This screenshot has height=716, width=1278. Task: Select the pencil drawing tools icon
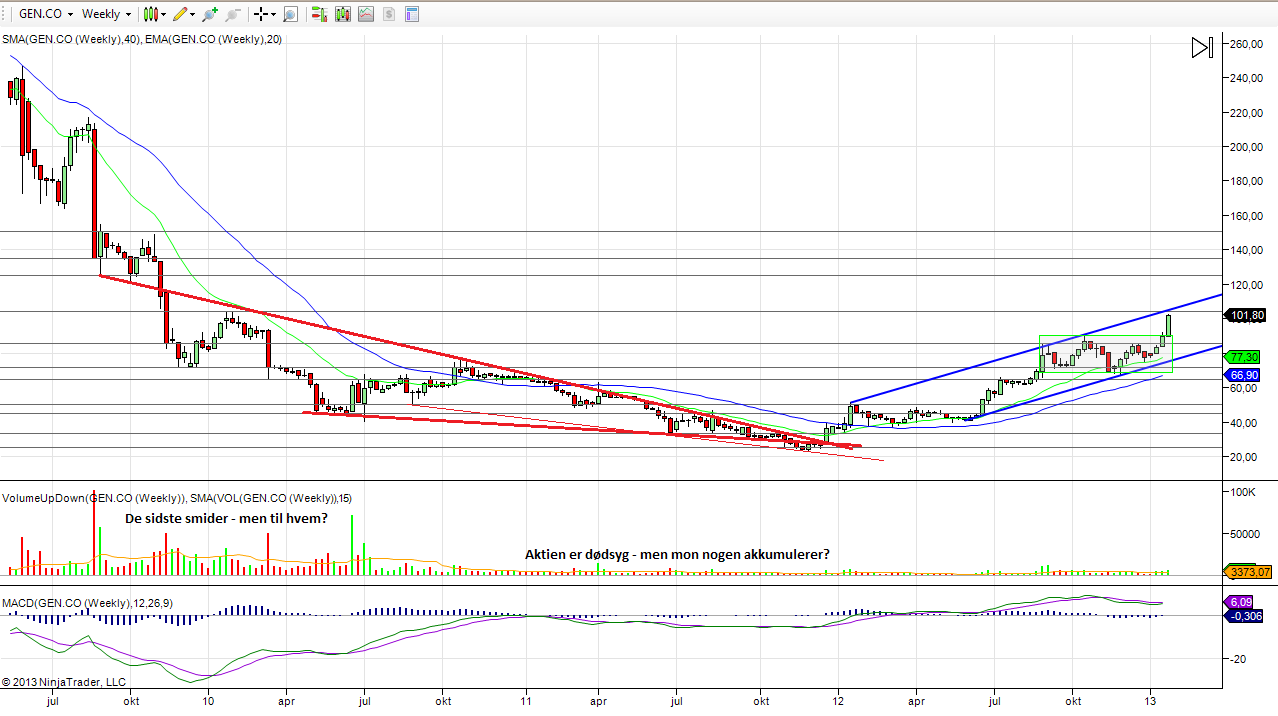tap(179, 14)
